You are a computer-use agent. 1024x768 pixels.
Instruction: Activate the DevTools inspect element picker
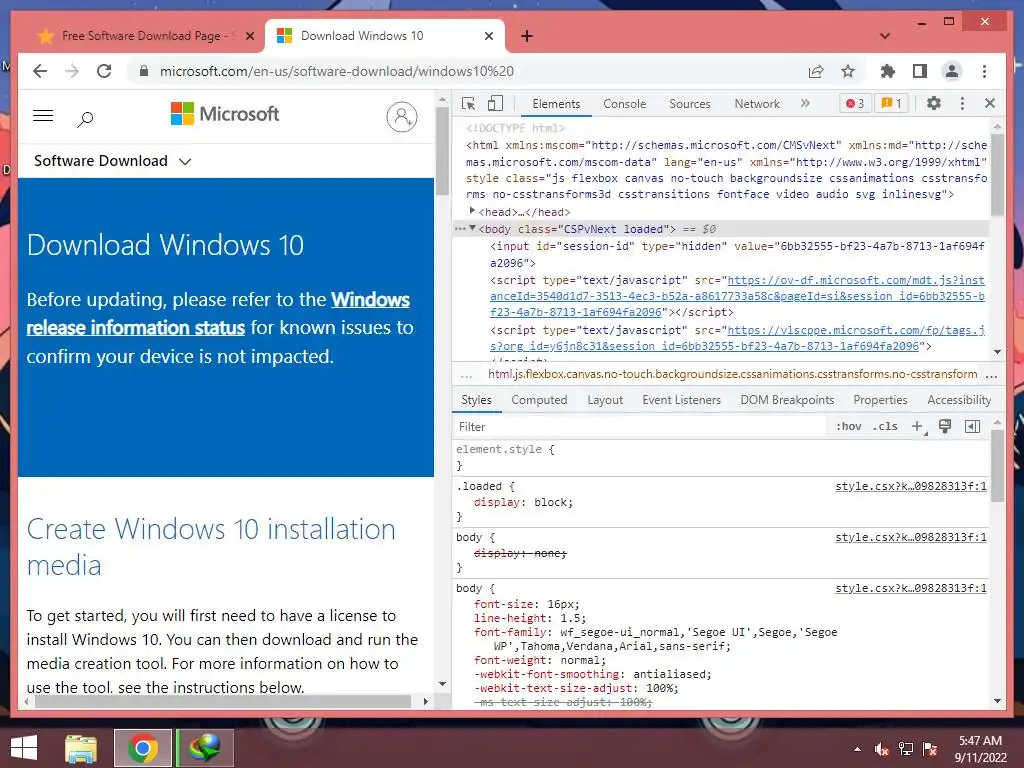click(x=468, y=103)
